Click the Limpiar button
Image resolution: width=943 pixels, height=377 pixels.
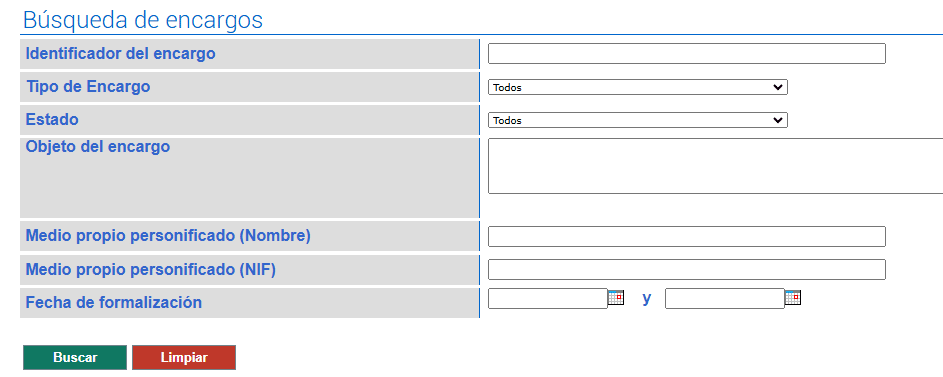click(184, 357)
